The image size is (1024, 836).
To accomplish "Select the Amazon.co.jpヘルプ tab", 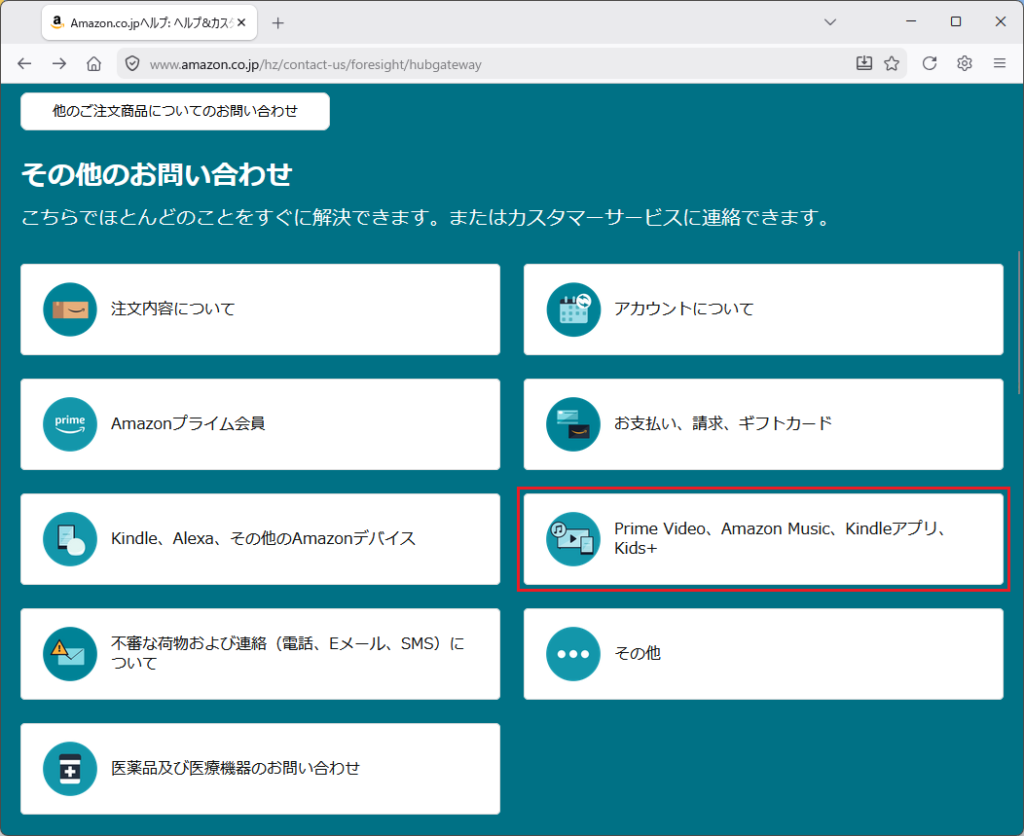I will tap(150, 23).
